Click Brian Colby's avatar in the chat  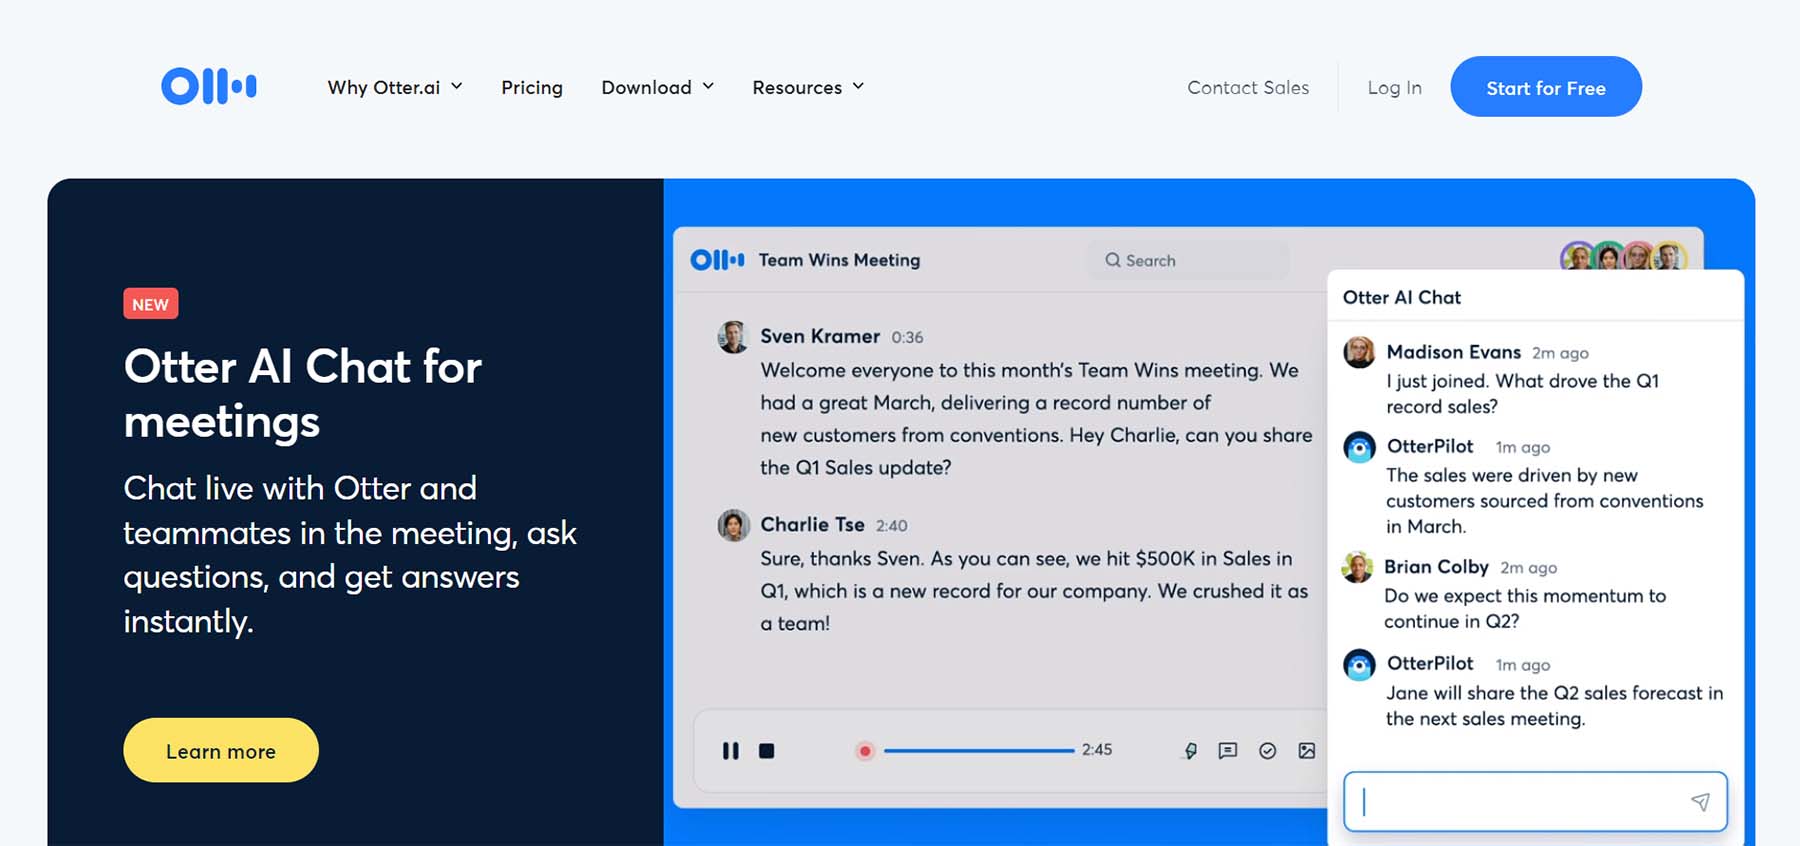[1357, 567]
